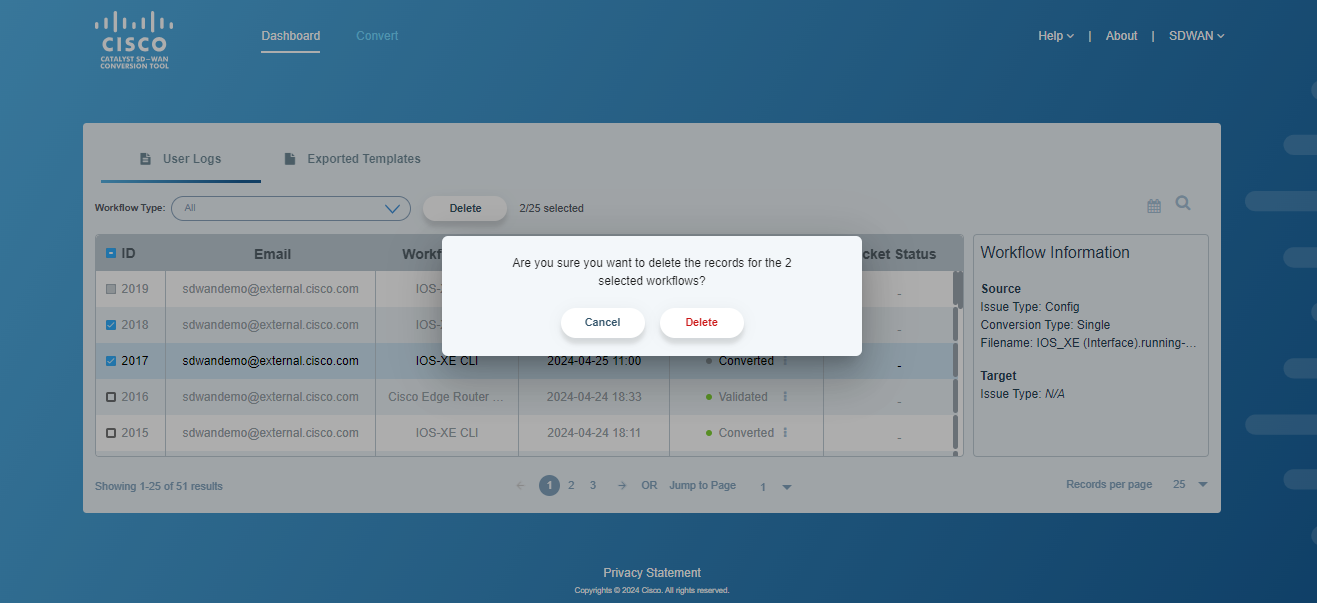Viewport: 1317px width, 603px height.
Task: Open the search magnifier icon
Action: 1183,203
